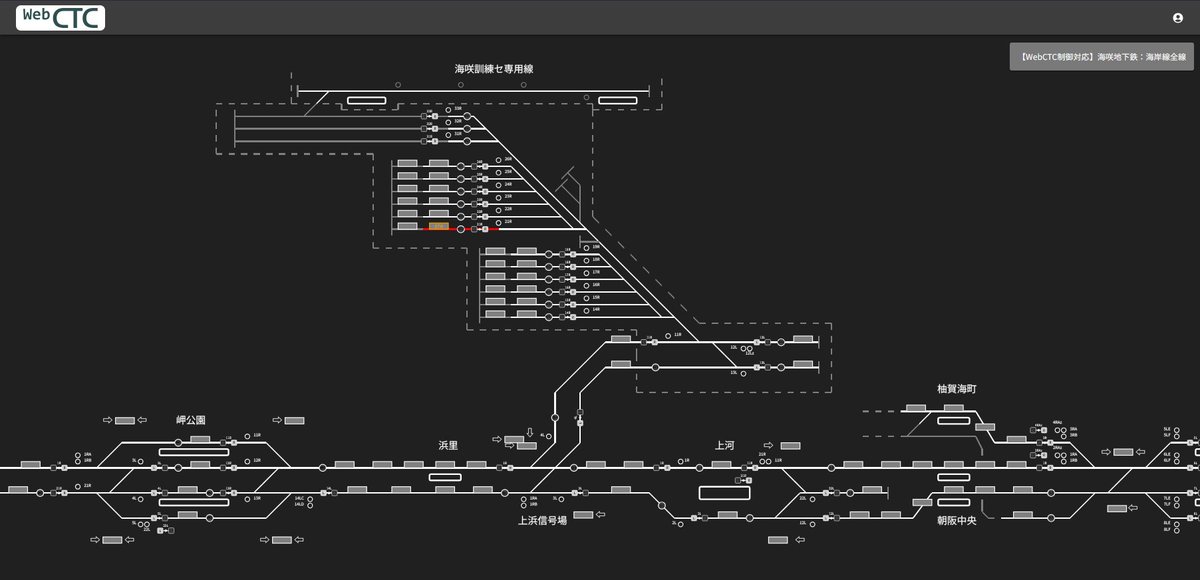Select route lever circle 15R
The height and width of the screenshot is (580, 1200).
(586, 298)
